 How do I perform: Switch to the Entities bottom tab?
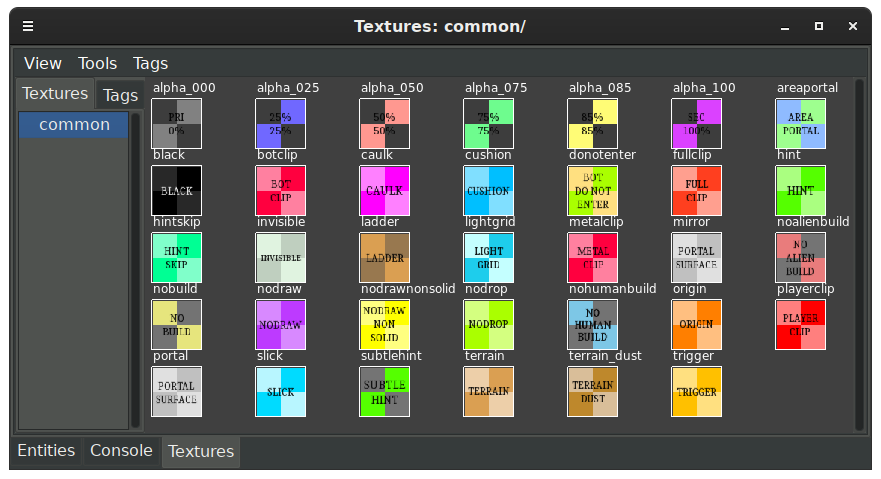point(46,451)
